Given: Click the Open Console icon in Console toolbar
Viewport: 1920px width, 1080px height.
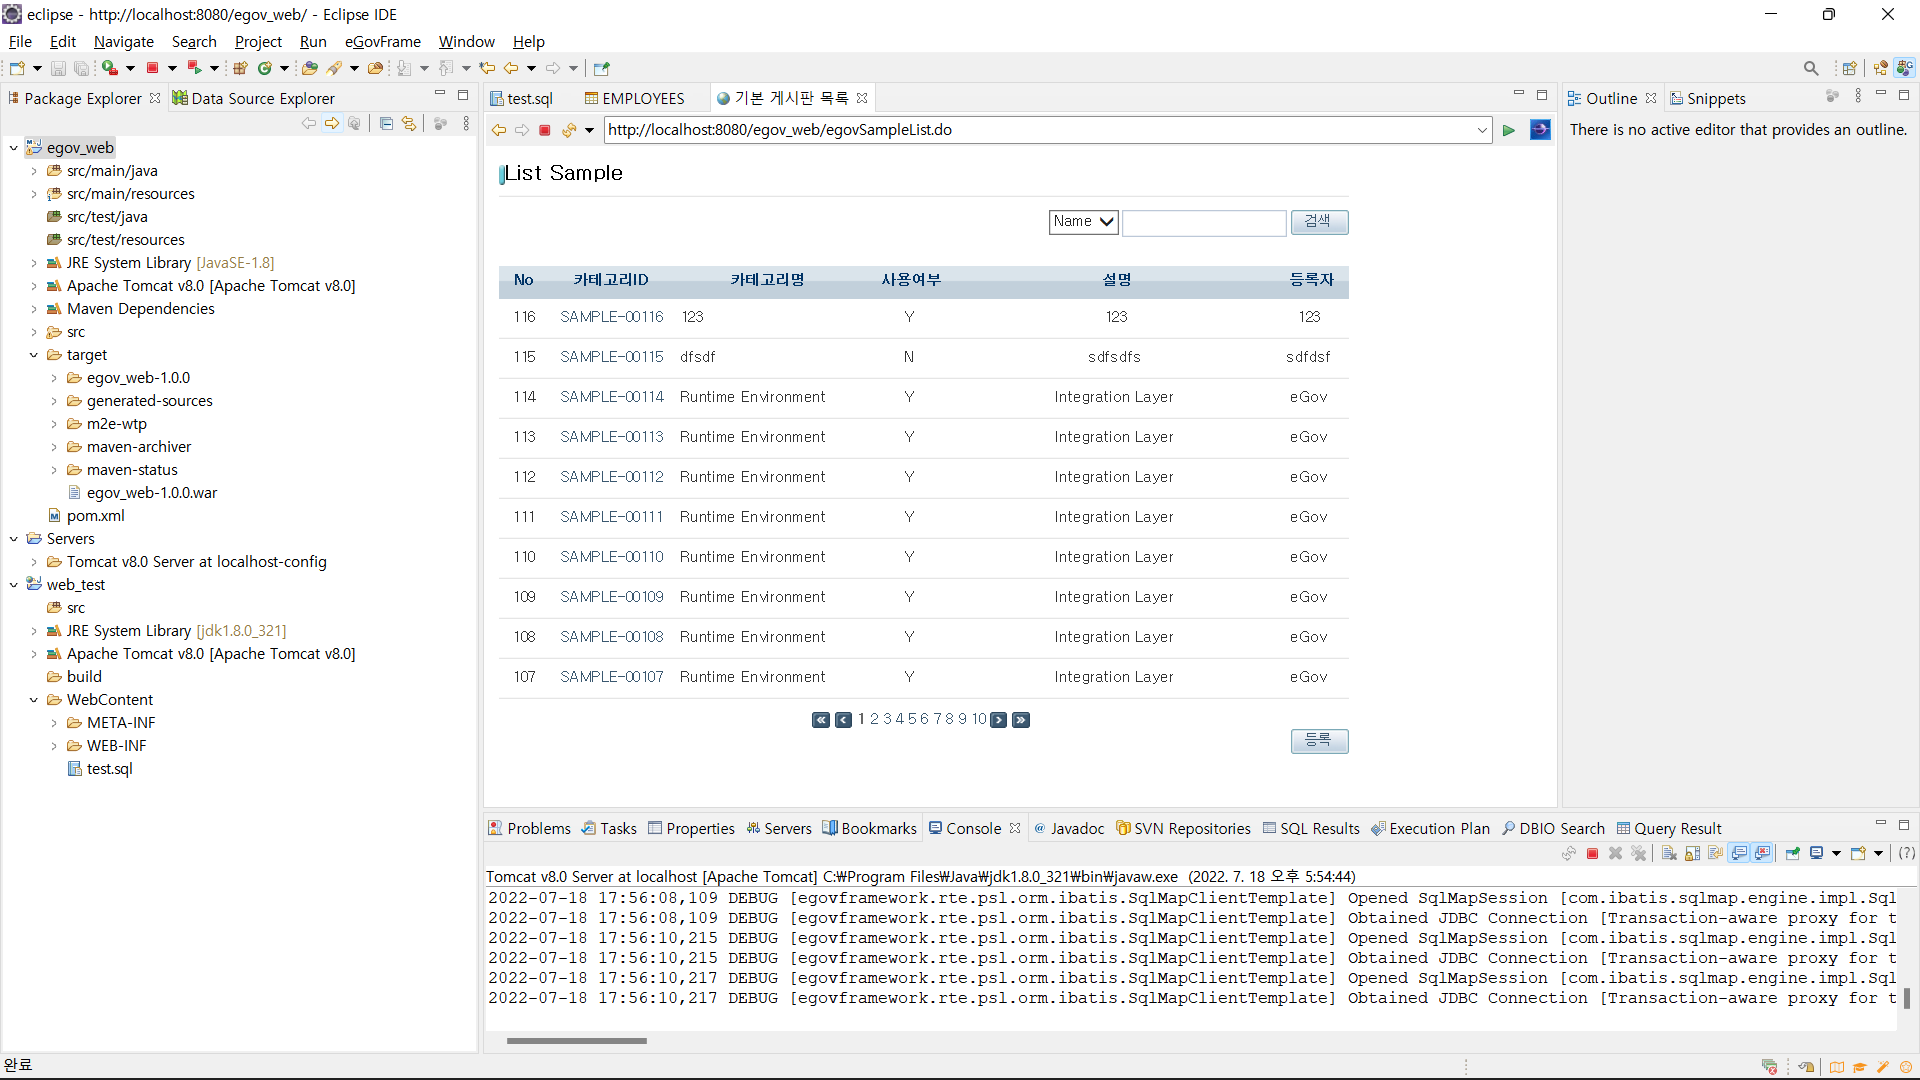Looking at the screenshot, I should click(x=1859, y=853).
